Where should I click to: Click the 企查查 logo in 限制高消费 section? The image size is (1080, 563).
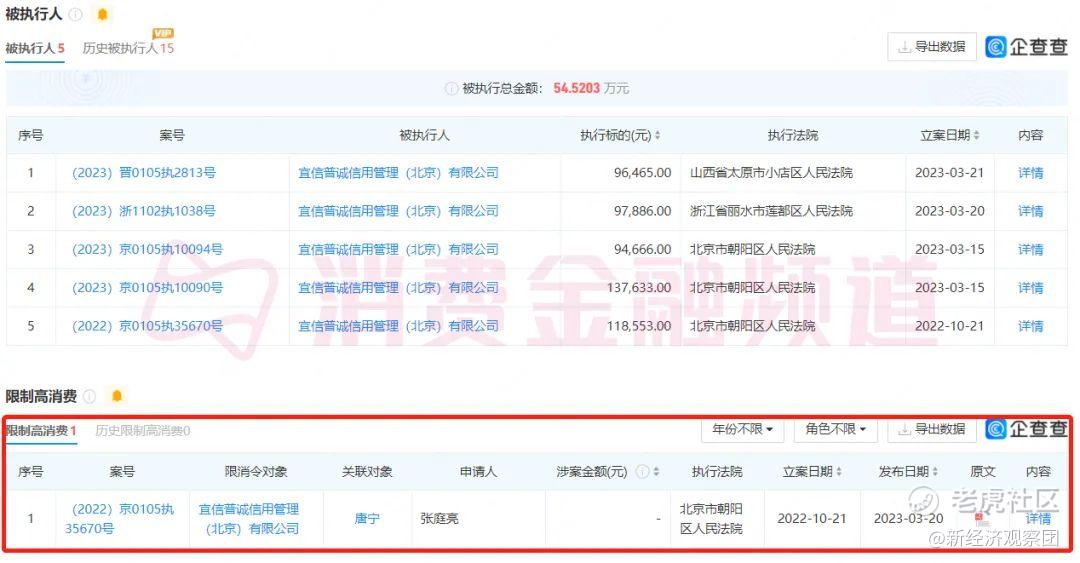click(x=1027, y=429)
